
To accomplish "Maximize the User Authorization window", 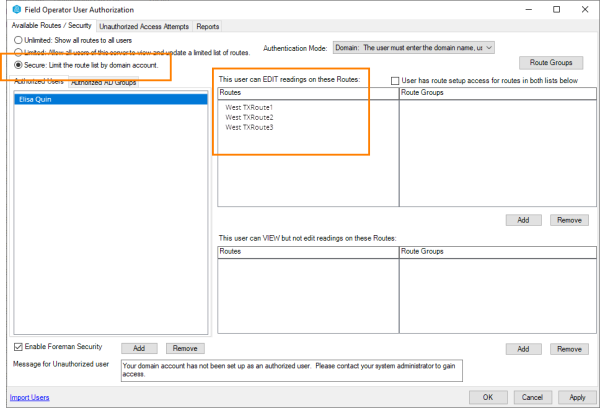I will coord(557,9).
